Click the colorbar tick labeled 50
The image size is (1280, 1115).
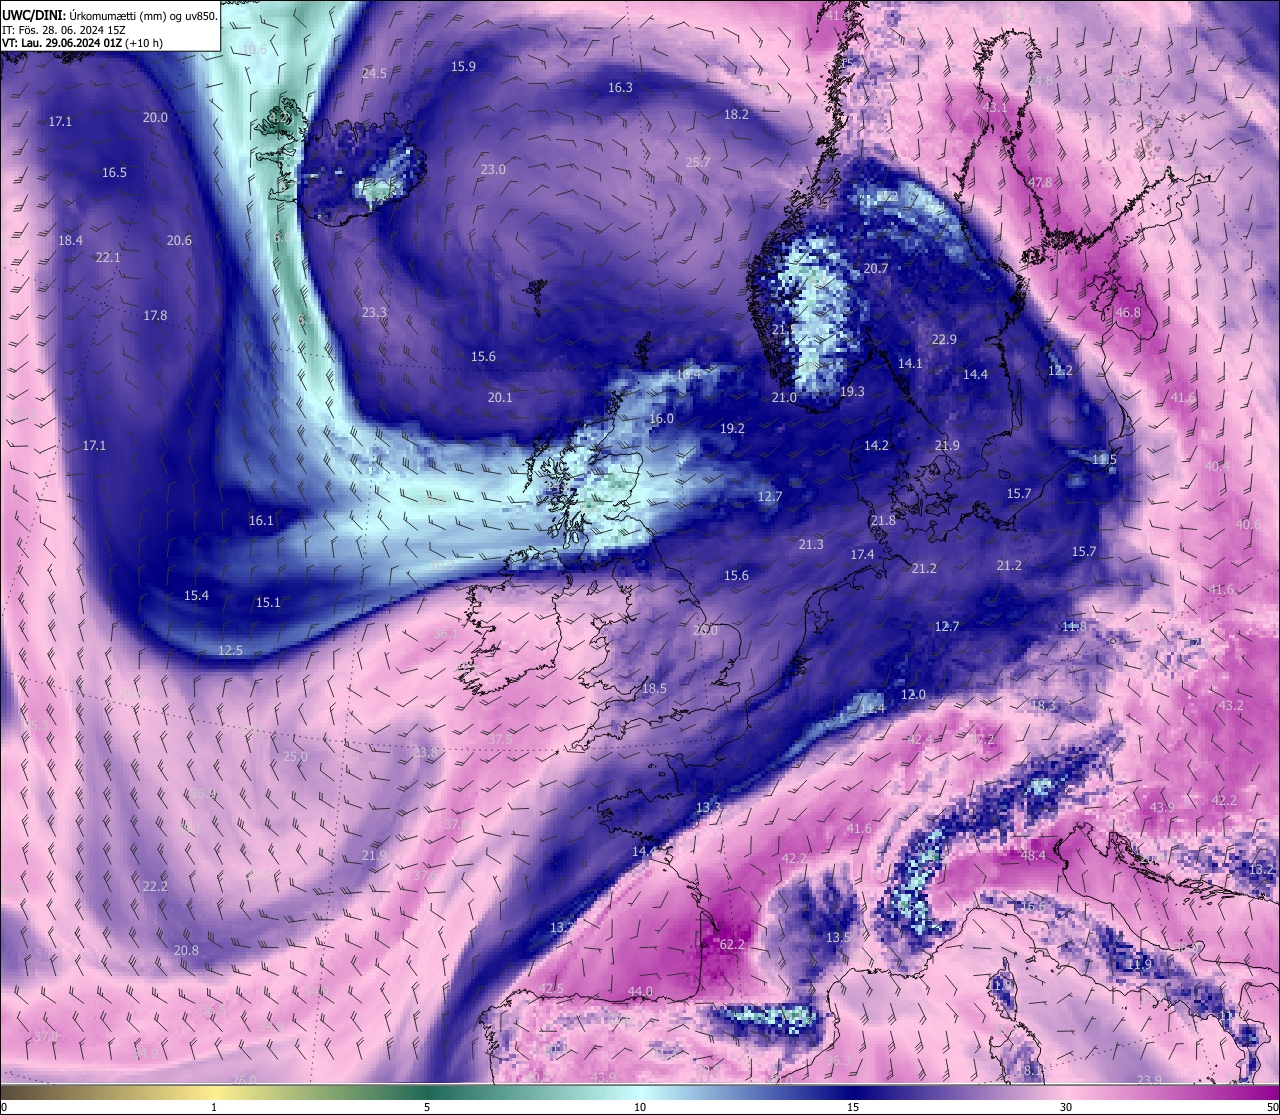coord(1271,1106)
